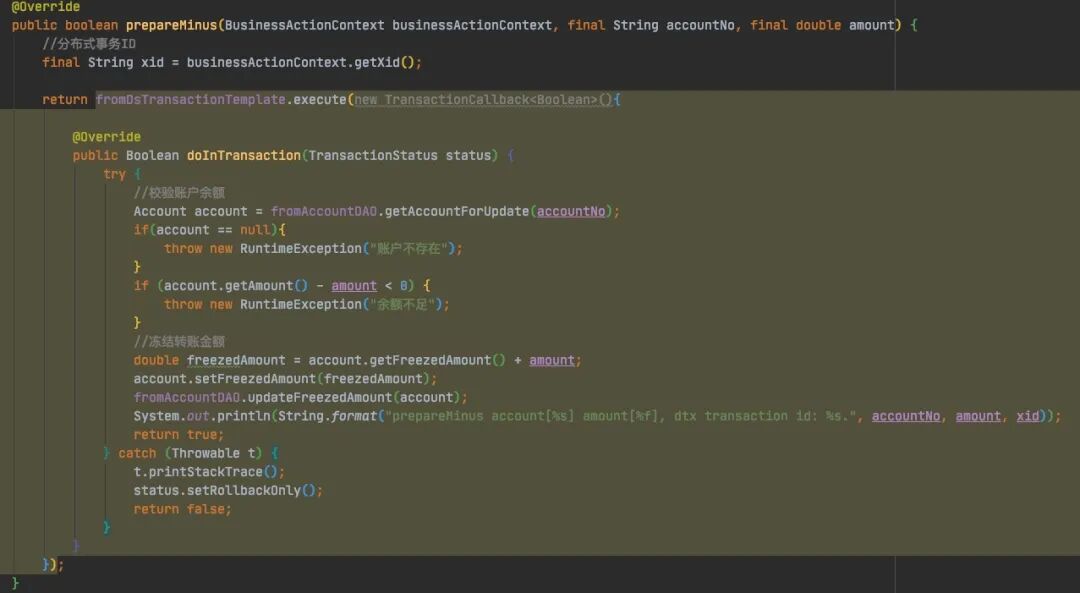
Task: Click the //冻结转账金额 comment
Action: [179, 342]
